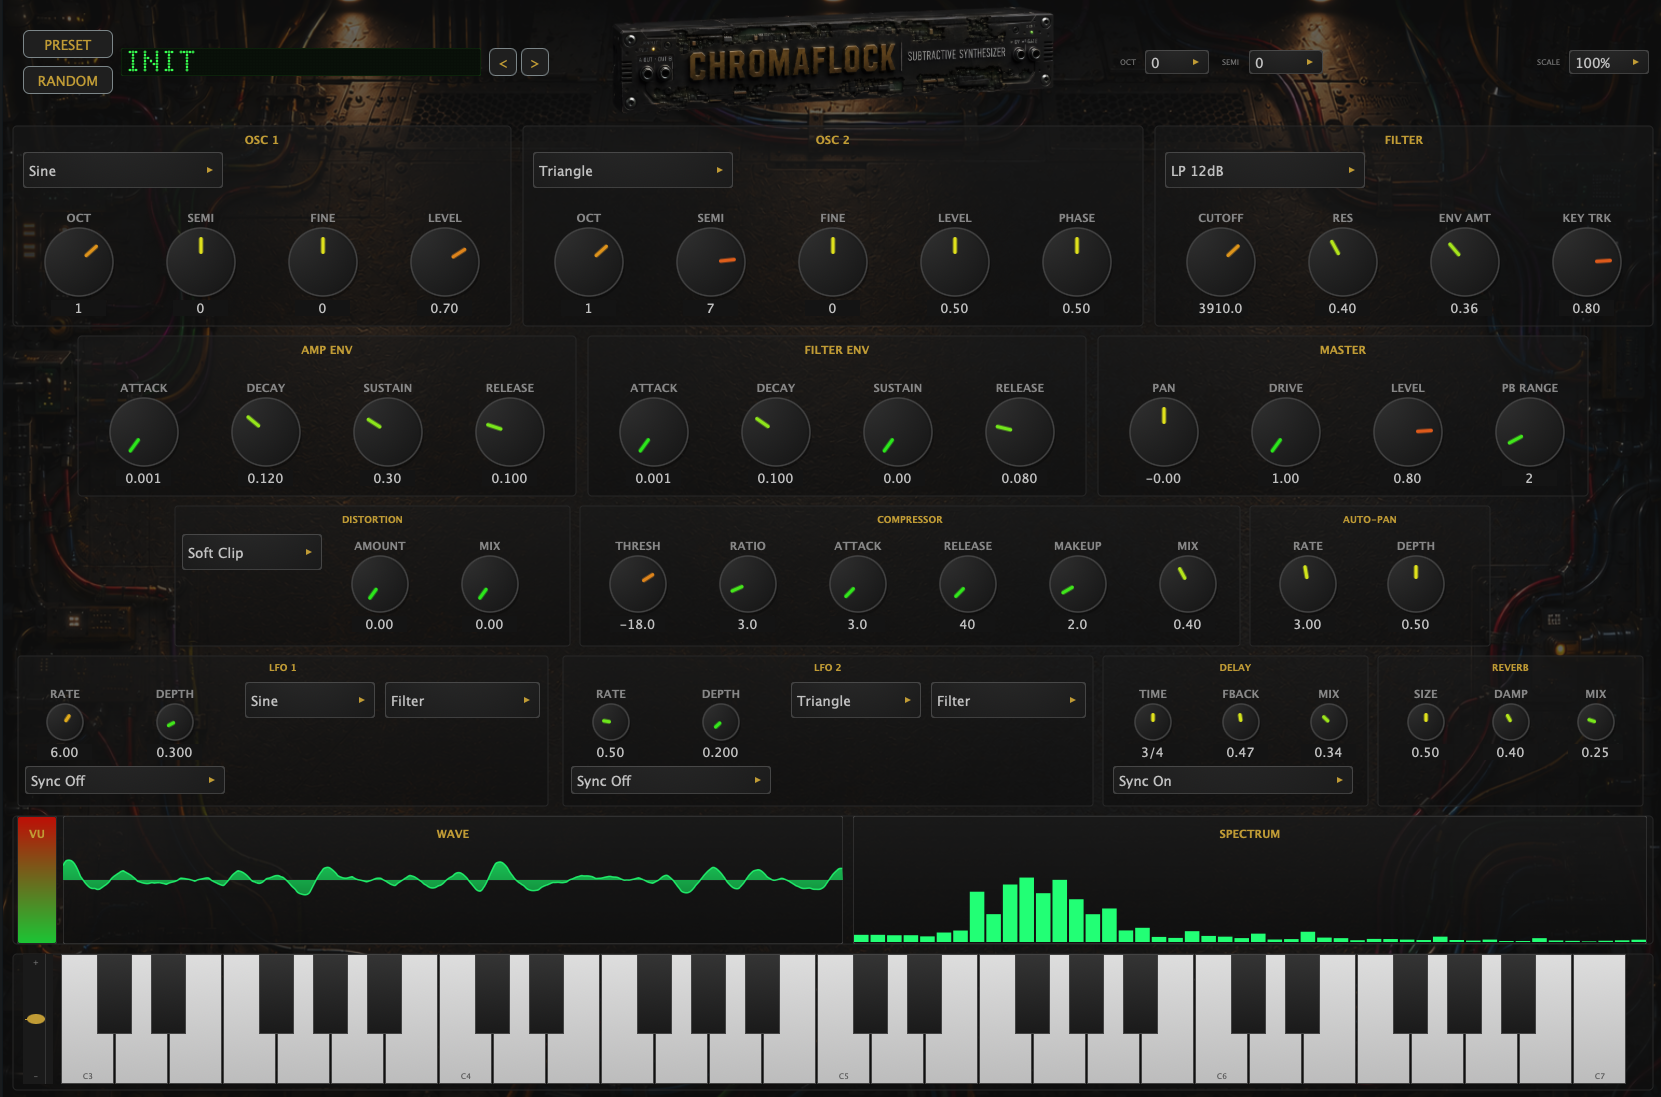1661x1097 pixels.
Task: Click the Distortion AMOUNT knob
Action: coord(380,584)
